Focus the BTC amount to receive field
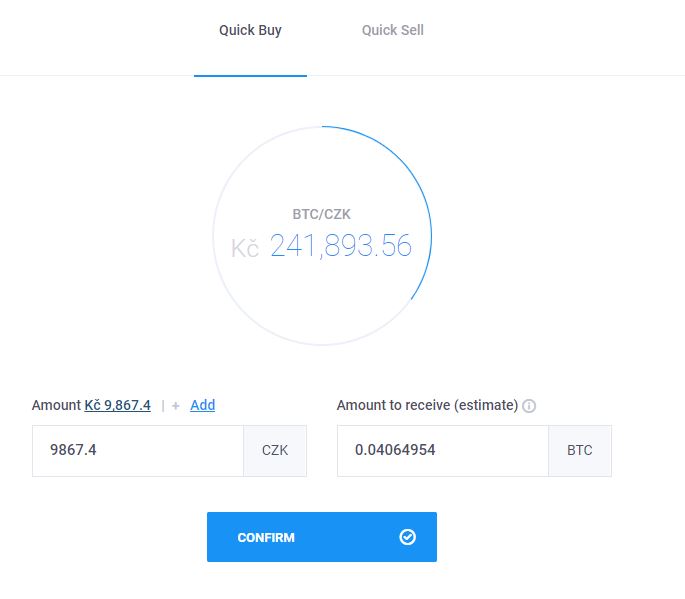The width and height of the screenshot is (685, 599). click(443, 450)
